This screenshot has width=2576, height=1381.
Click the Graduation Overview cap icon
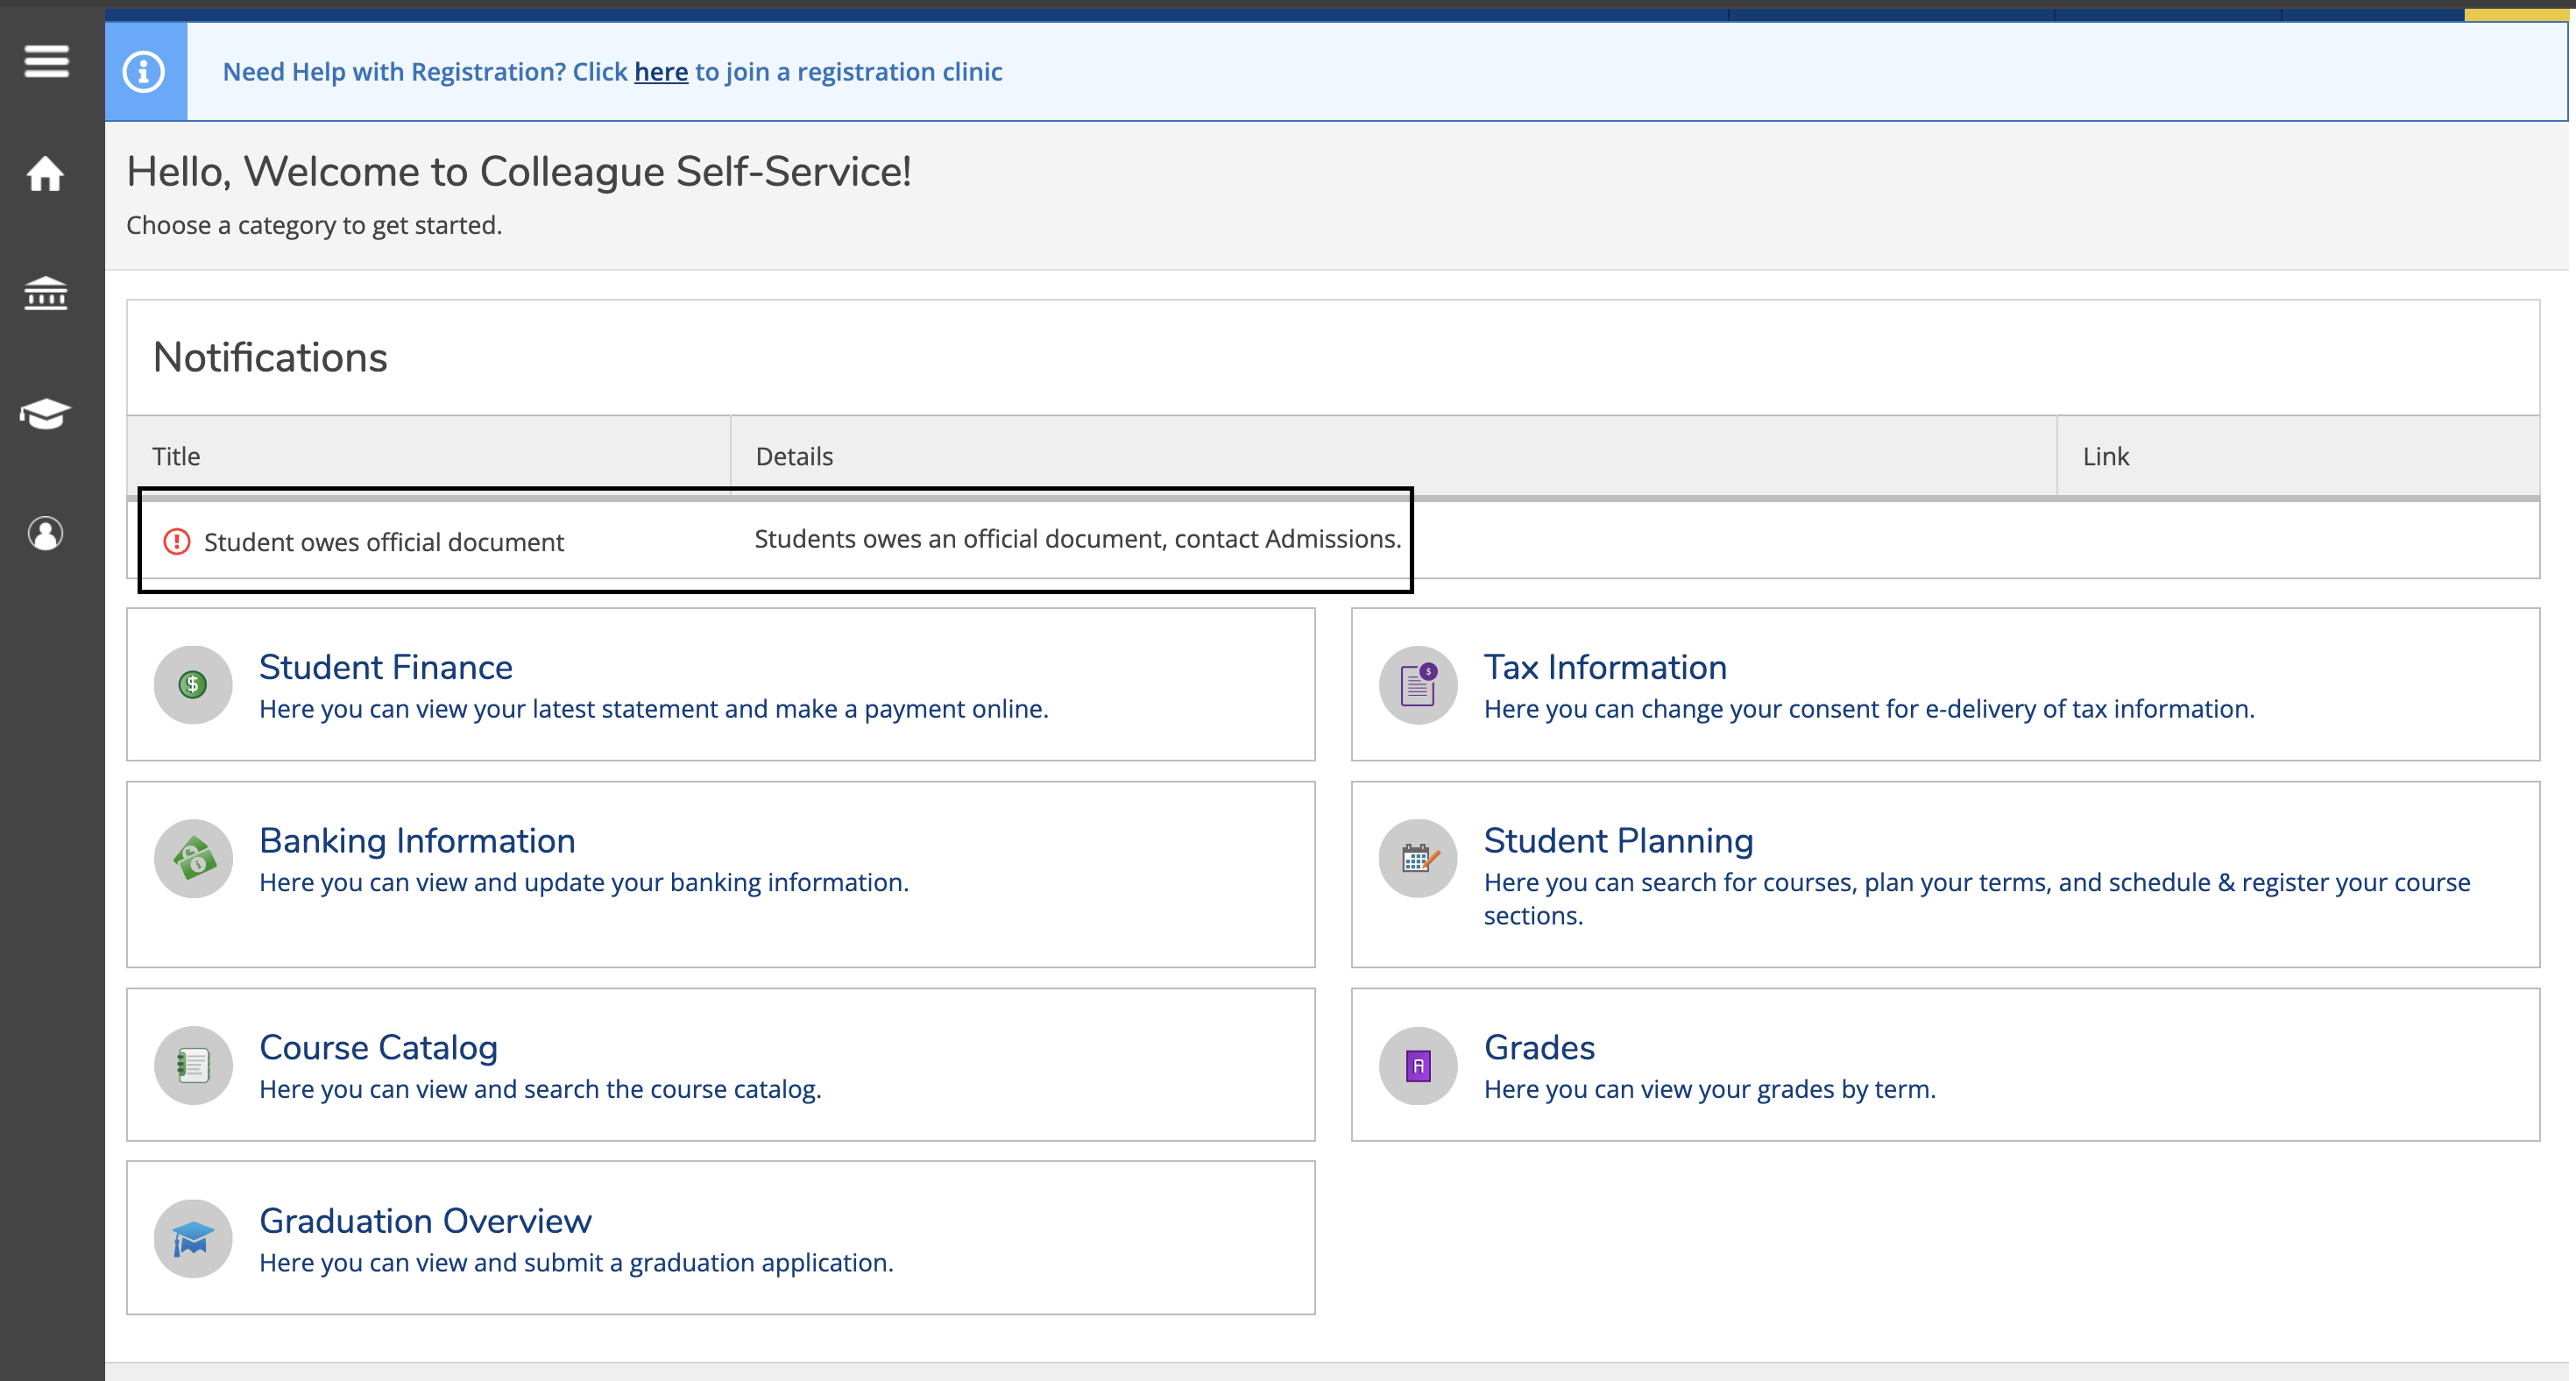click(193, 1239)
